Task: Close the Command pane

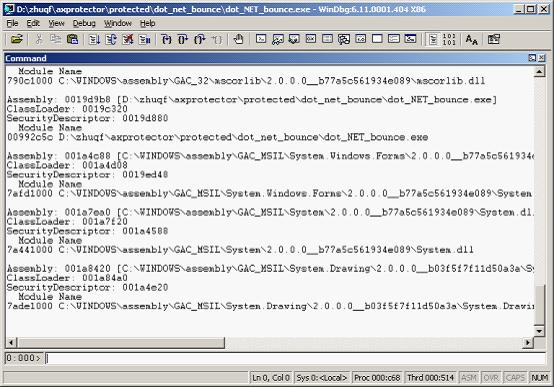Action: (x=541, y=58)
